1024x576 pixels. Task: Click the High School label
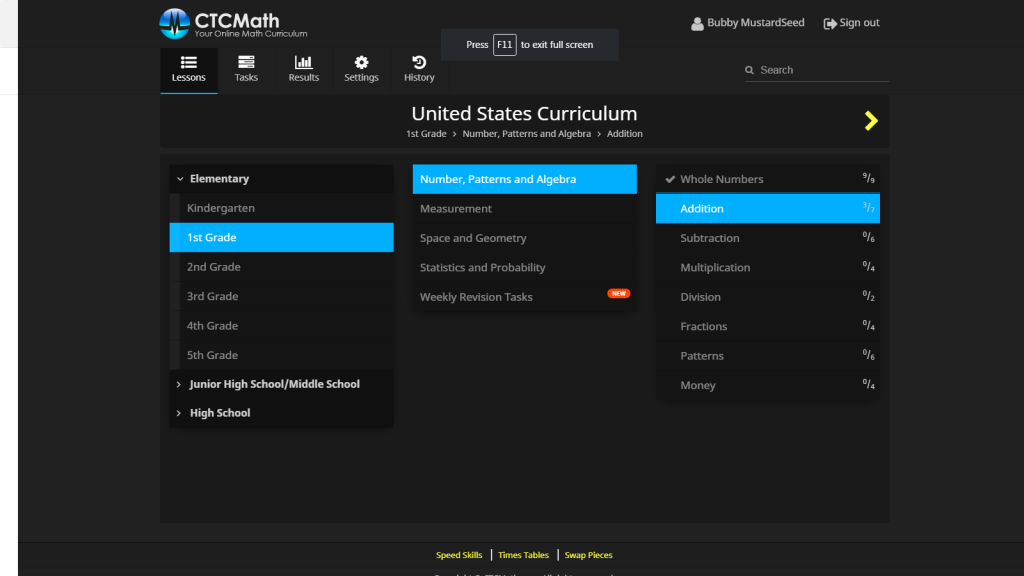220,413
